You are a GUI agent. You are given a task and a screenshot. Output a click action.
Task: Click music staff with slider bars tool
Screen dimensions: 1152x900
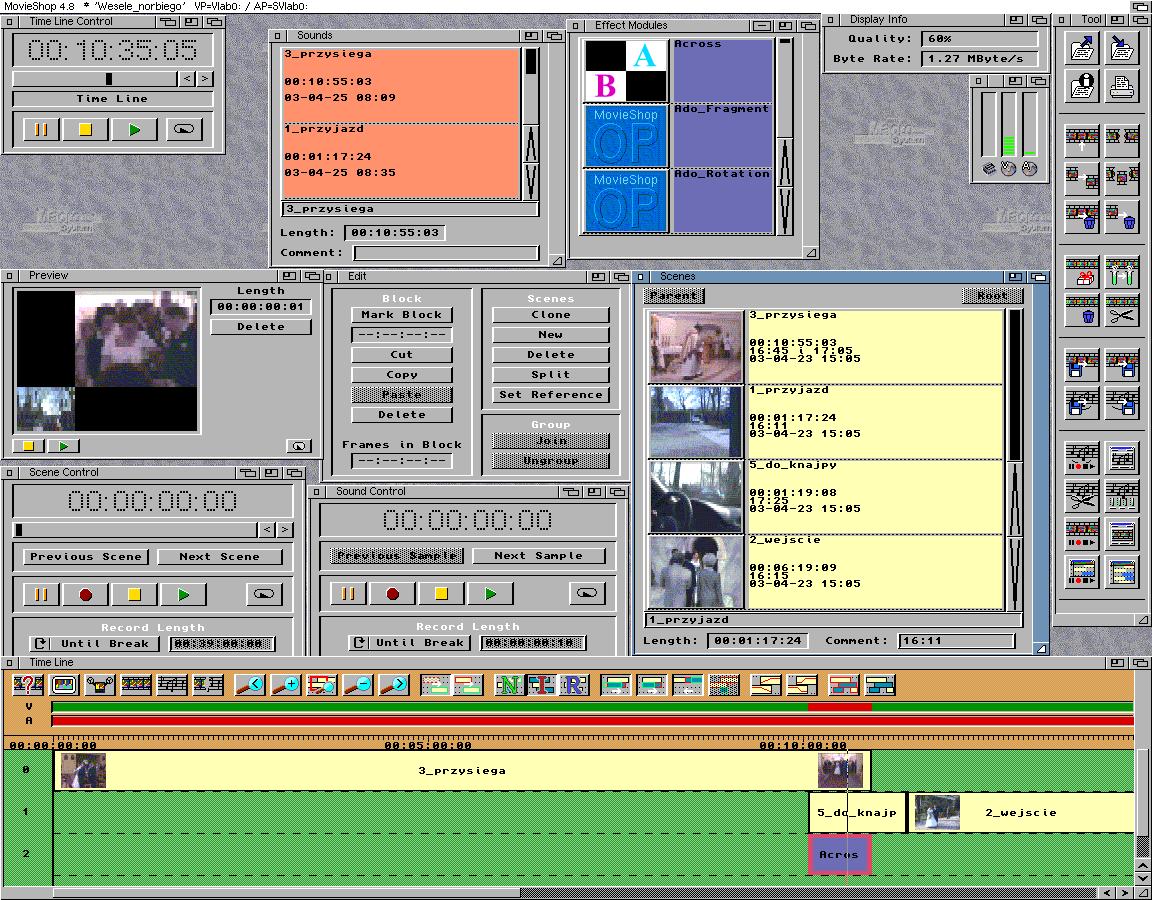[1122, 497]
